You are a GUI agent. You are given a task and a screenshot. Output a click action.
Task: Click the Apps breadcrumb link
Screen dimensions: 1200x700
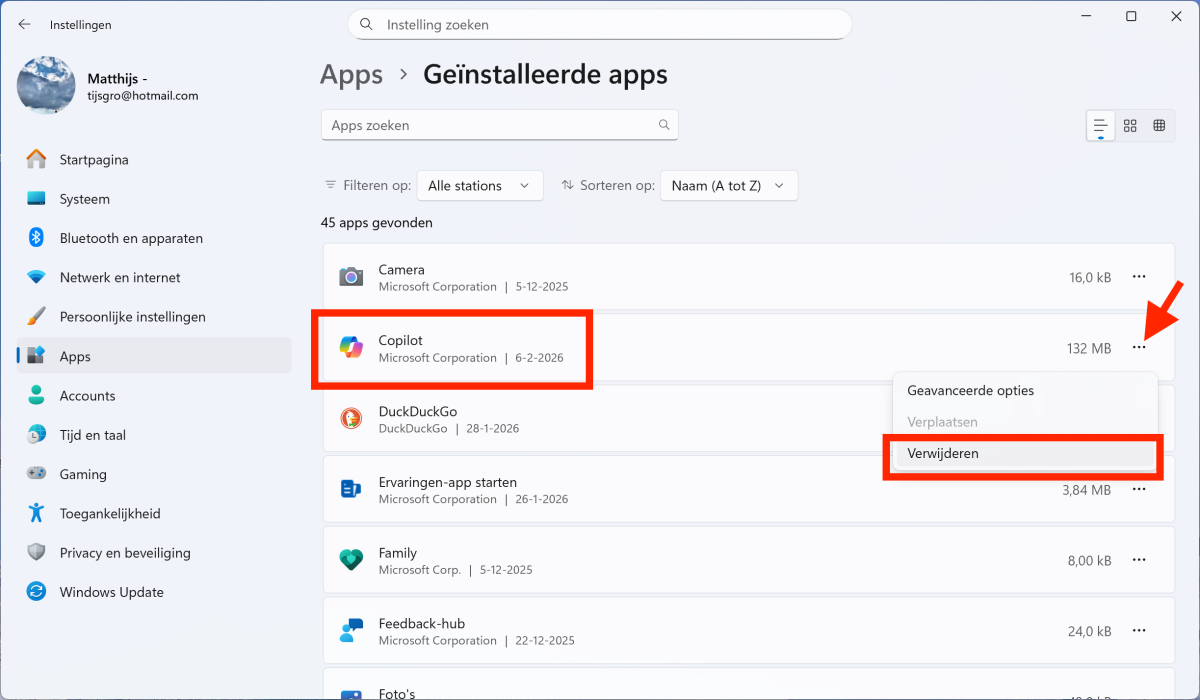[351, 75]
